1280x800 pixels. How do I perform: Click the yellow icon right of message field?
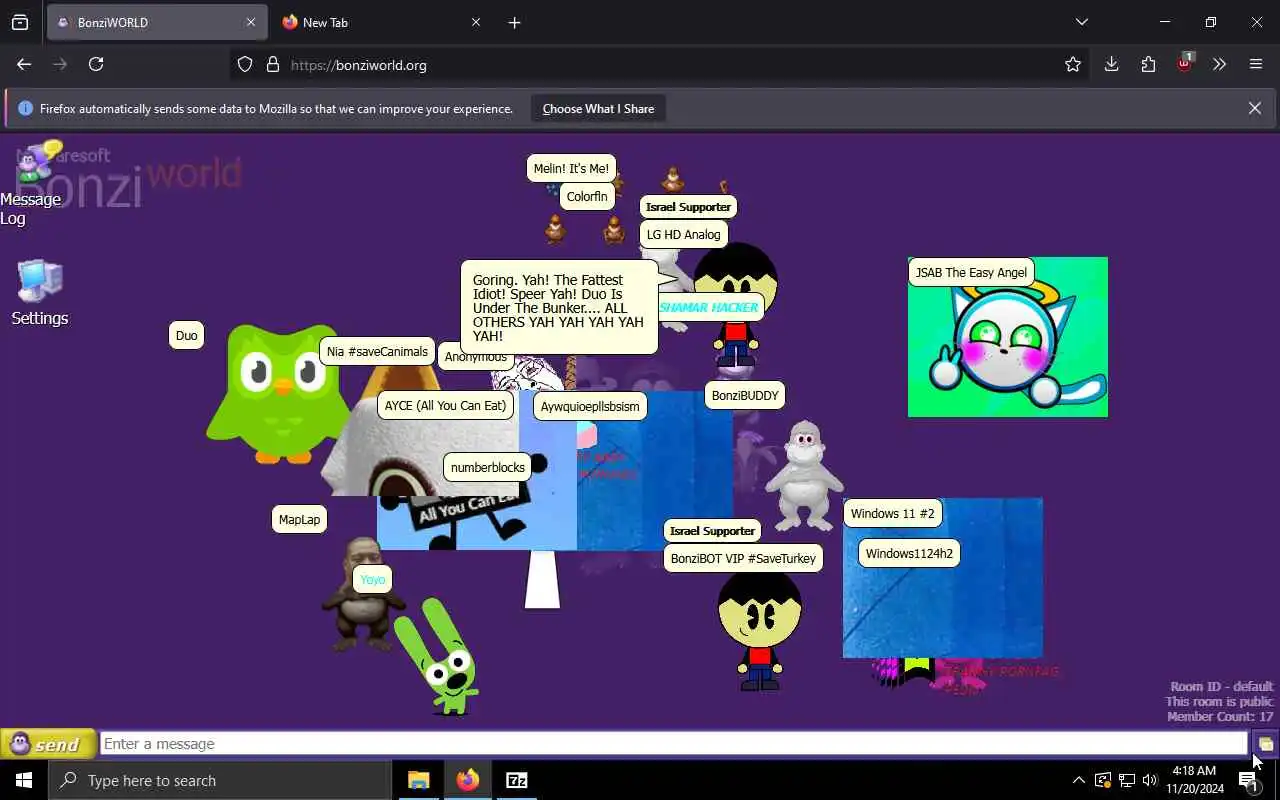click(1265, 744)
